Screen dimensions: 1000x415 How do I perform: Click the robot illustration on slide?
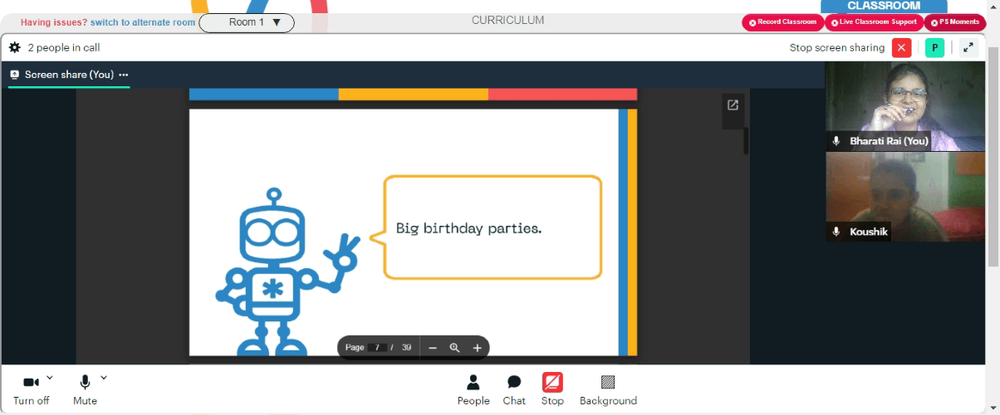(x=287, y=272)
